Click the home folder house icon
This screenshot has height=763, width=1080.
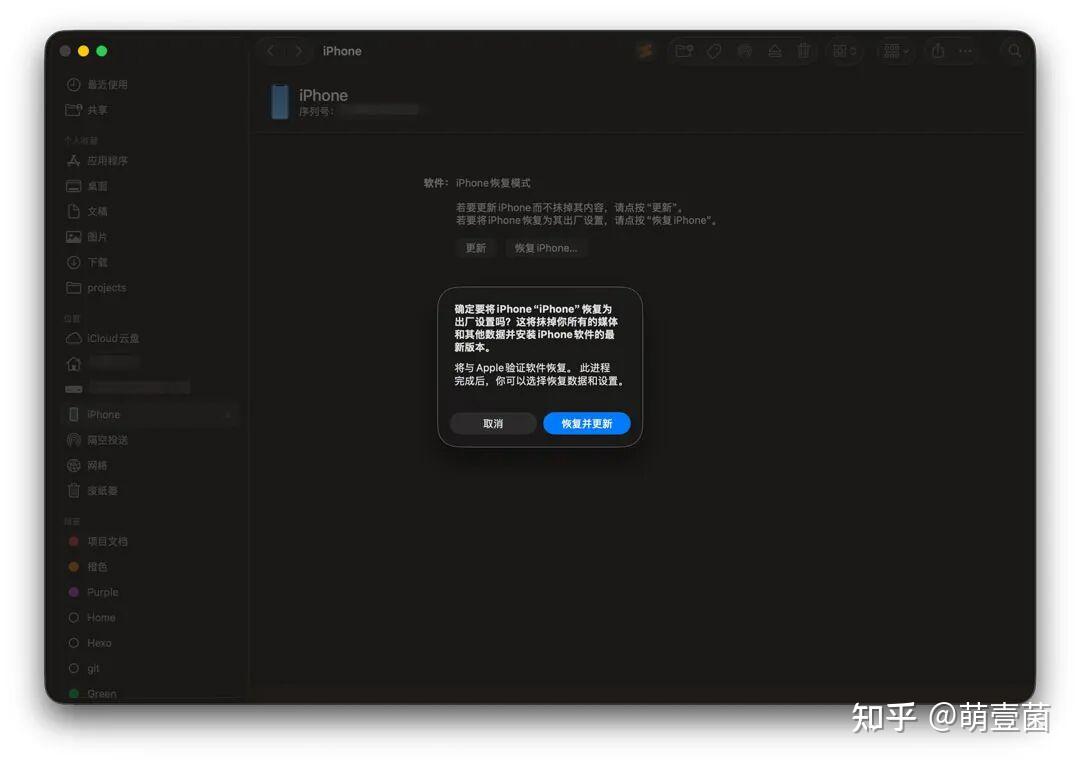click(x=74, y=364)
